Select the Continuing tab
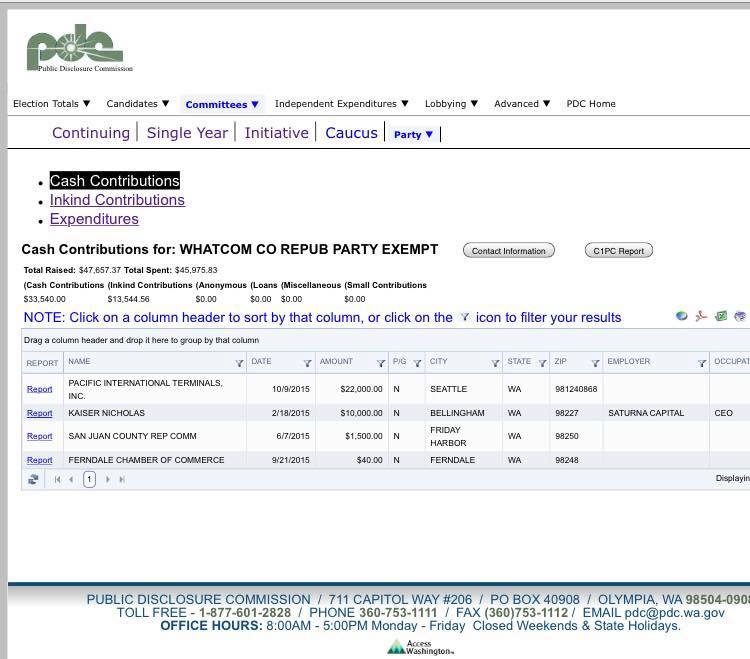Viewport: 750px width, 659px height. coord(90,133)
